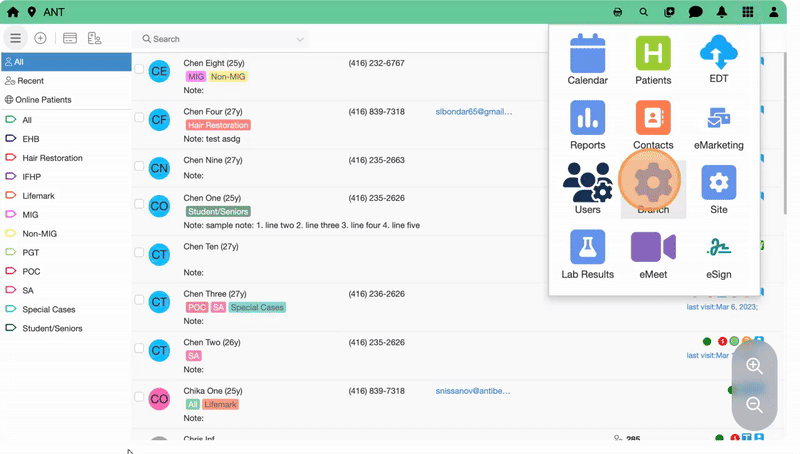Screen dimensions: 800x454
Task: Toggle the hamburger sidebar menu
Action: (15, 38)
